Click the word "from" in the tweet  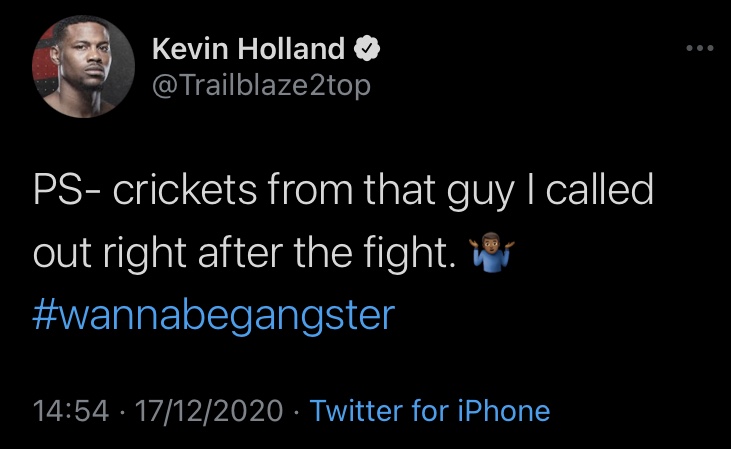pos(310,188)
